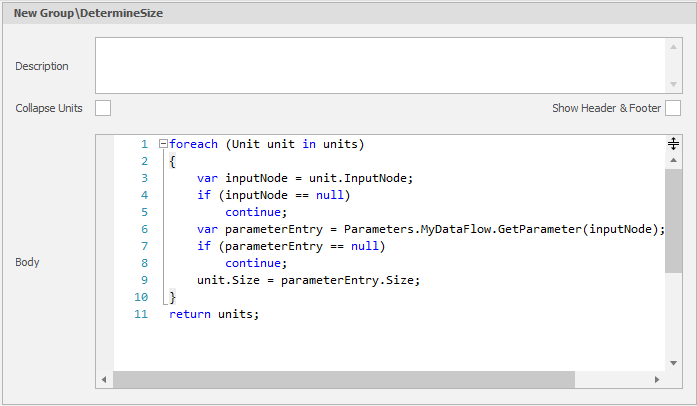The width and height of the screenshot is (697, 406).
Task: Collapse the foreach code block
Action: click(x=163, y=144)
